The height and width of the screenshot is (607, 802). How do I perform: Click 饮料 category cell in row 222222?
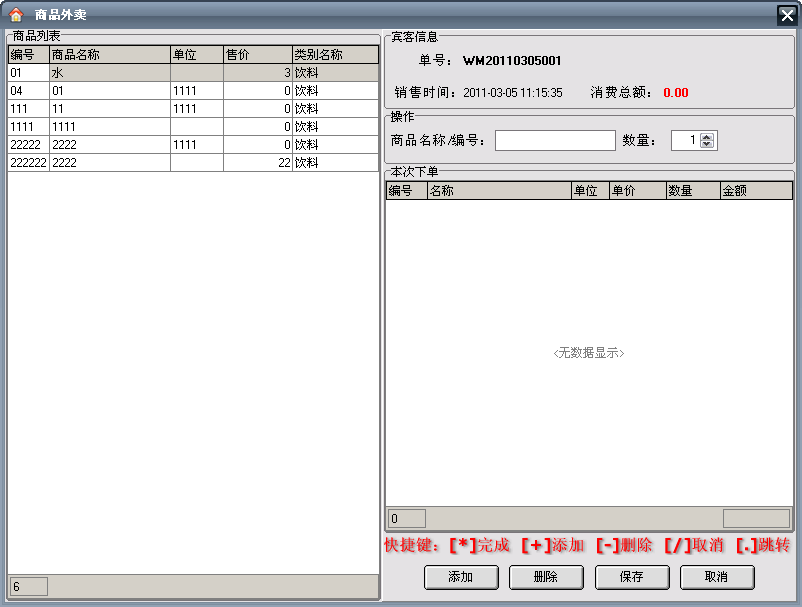(336, 163)
